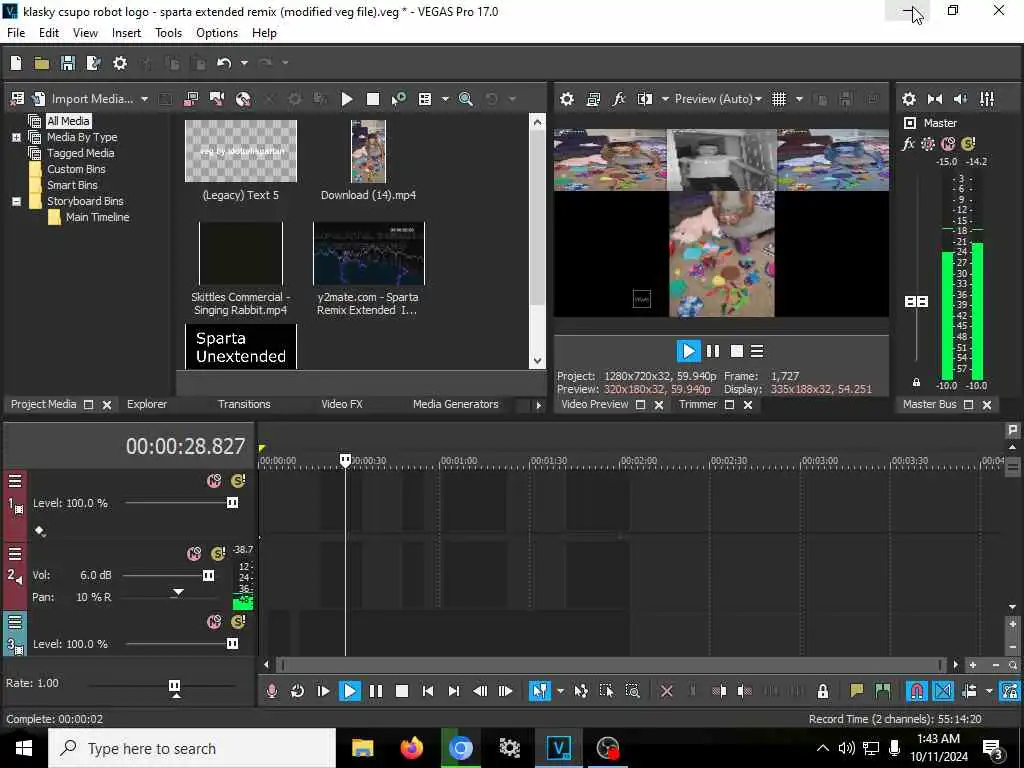Switch to the Explorer tab
The width and height of the screenshot is (1024, 768).
tap(147, 404)
